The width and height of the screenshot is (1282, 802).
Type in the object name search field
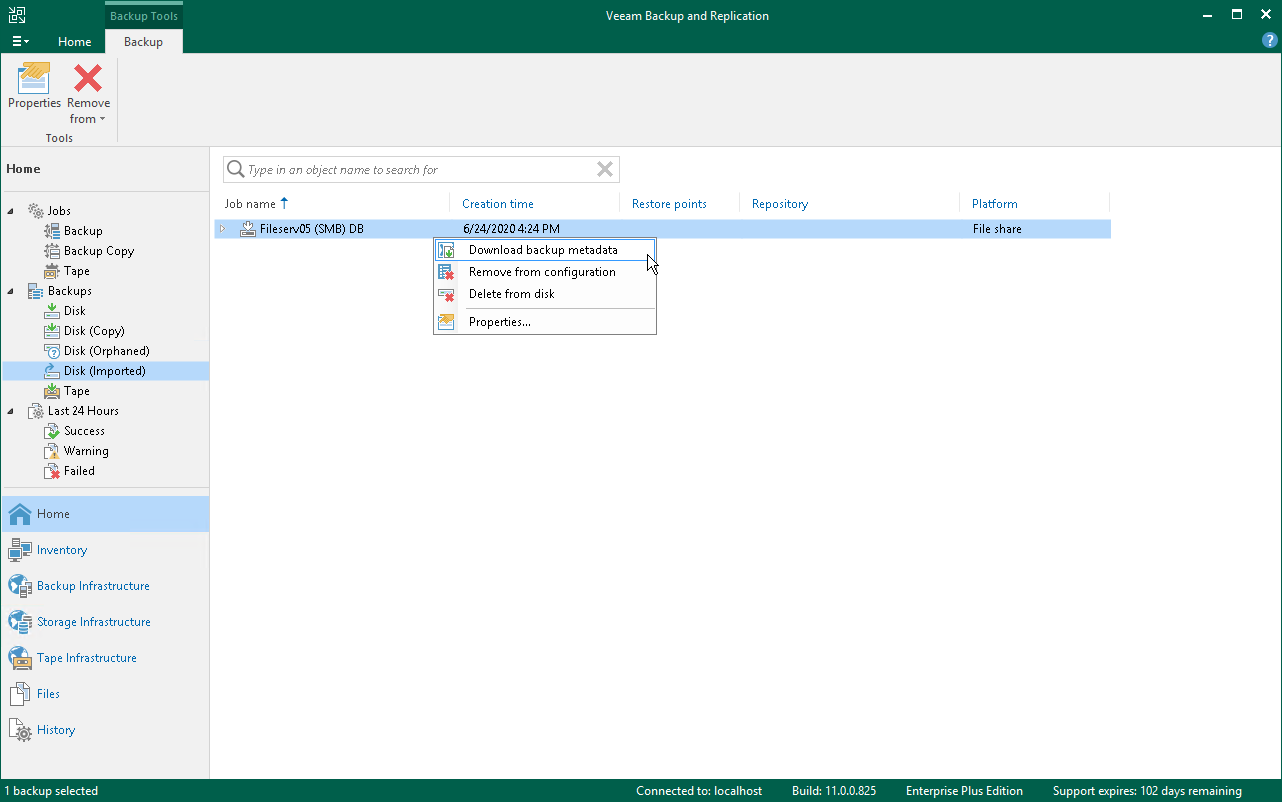[420, 169]
